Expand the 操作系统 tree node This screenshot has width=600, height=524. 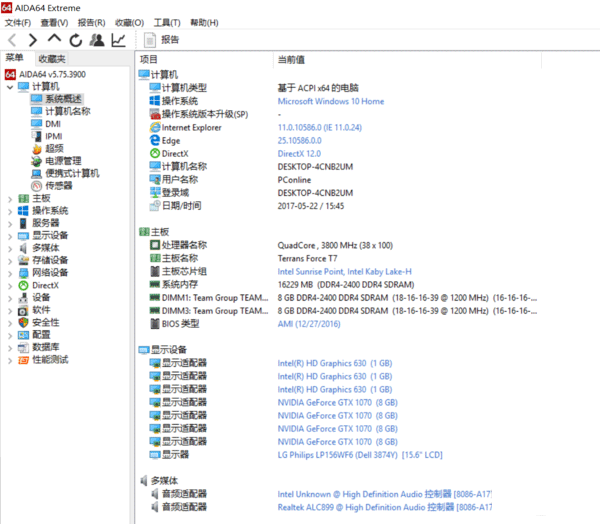click(x=10, y=211)
